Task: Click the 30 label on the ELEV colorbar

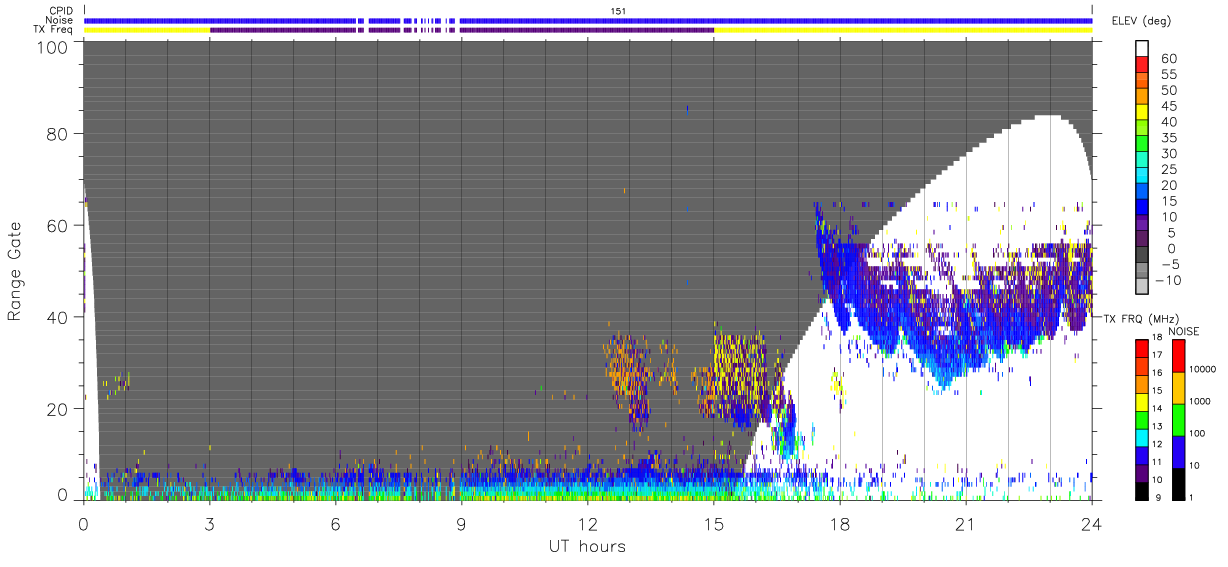Action: [1168, 154]
